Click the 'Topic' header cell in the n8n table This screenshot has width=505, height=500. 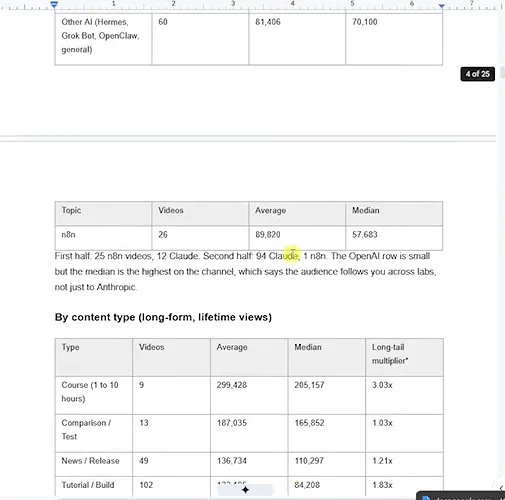(103, 213)
